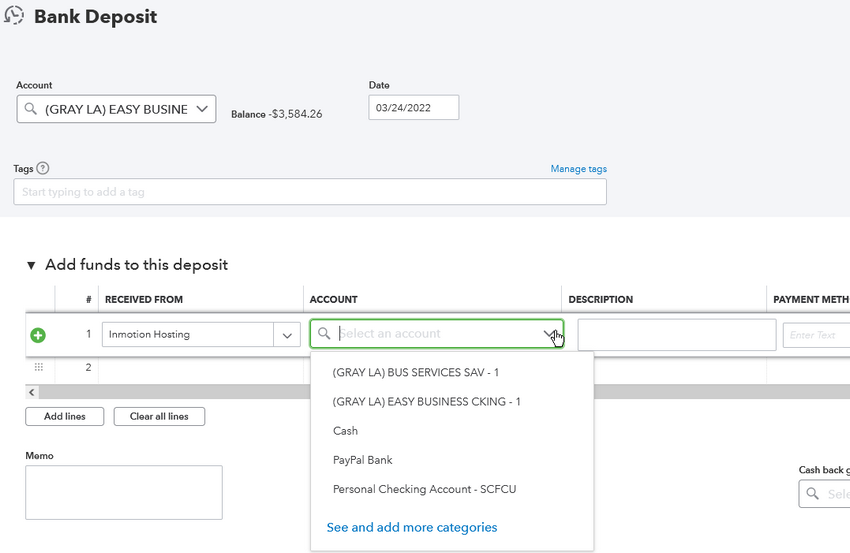Pick PayPal Bank account option
This screenshot has height=553, width=850.
tap(362, 460)
